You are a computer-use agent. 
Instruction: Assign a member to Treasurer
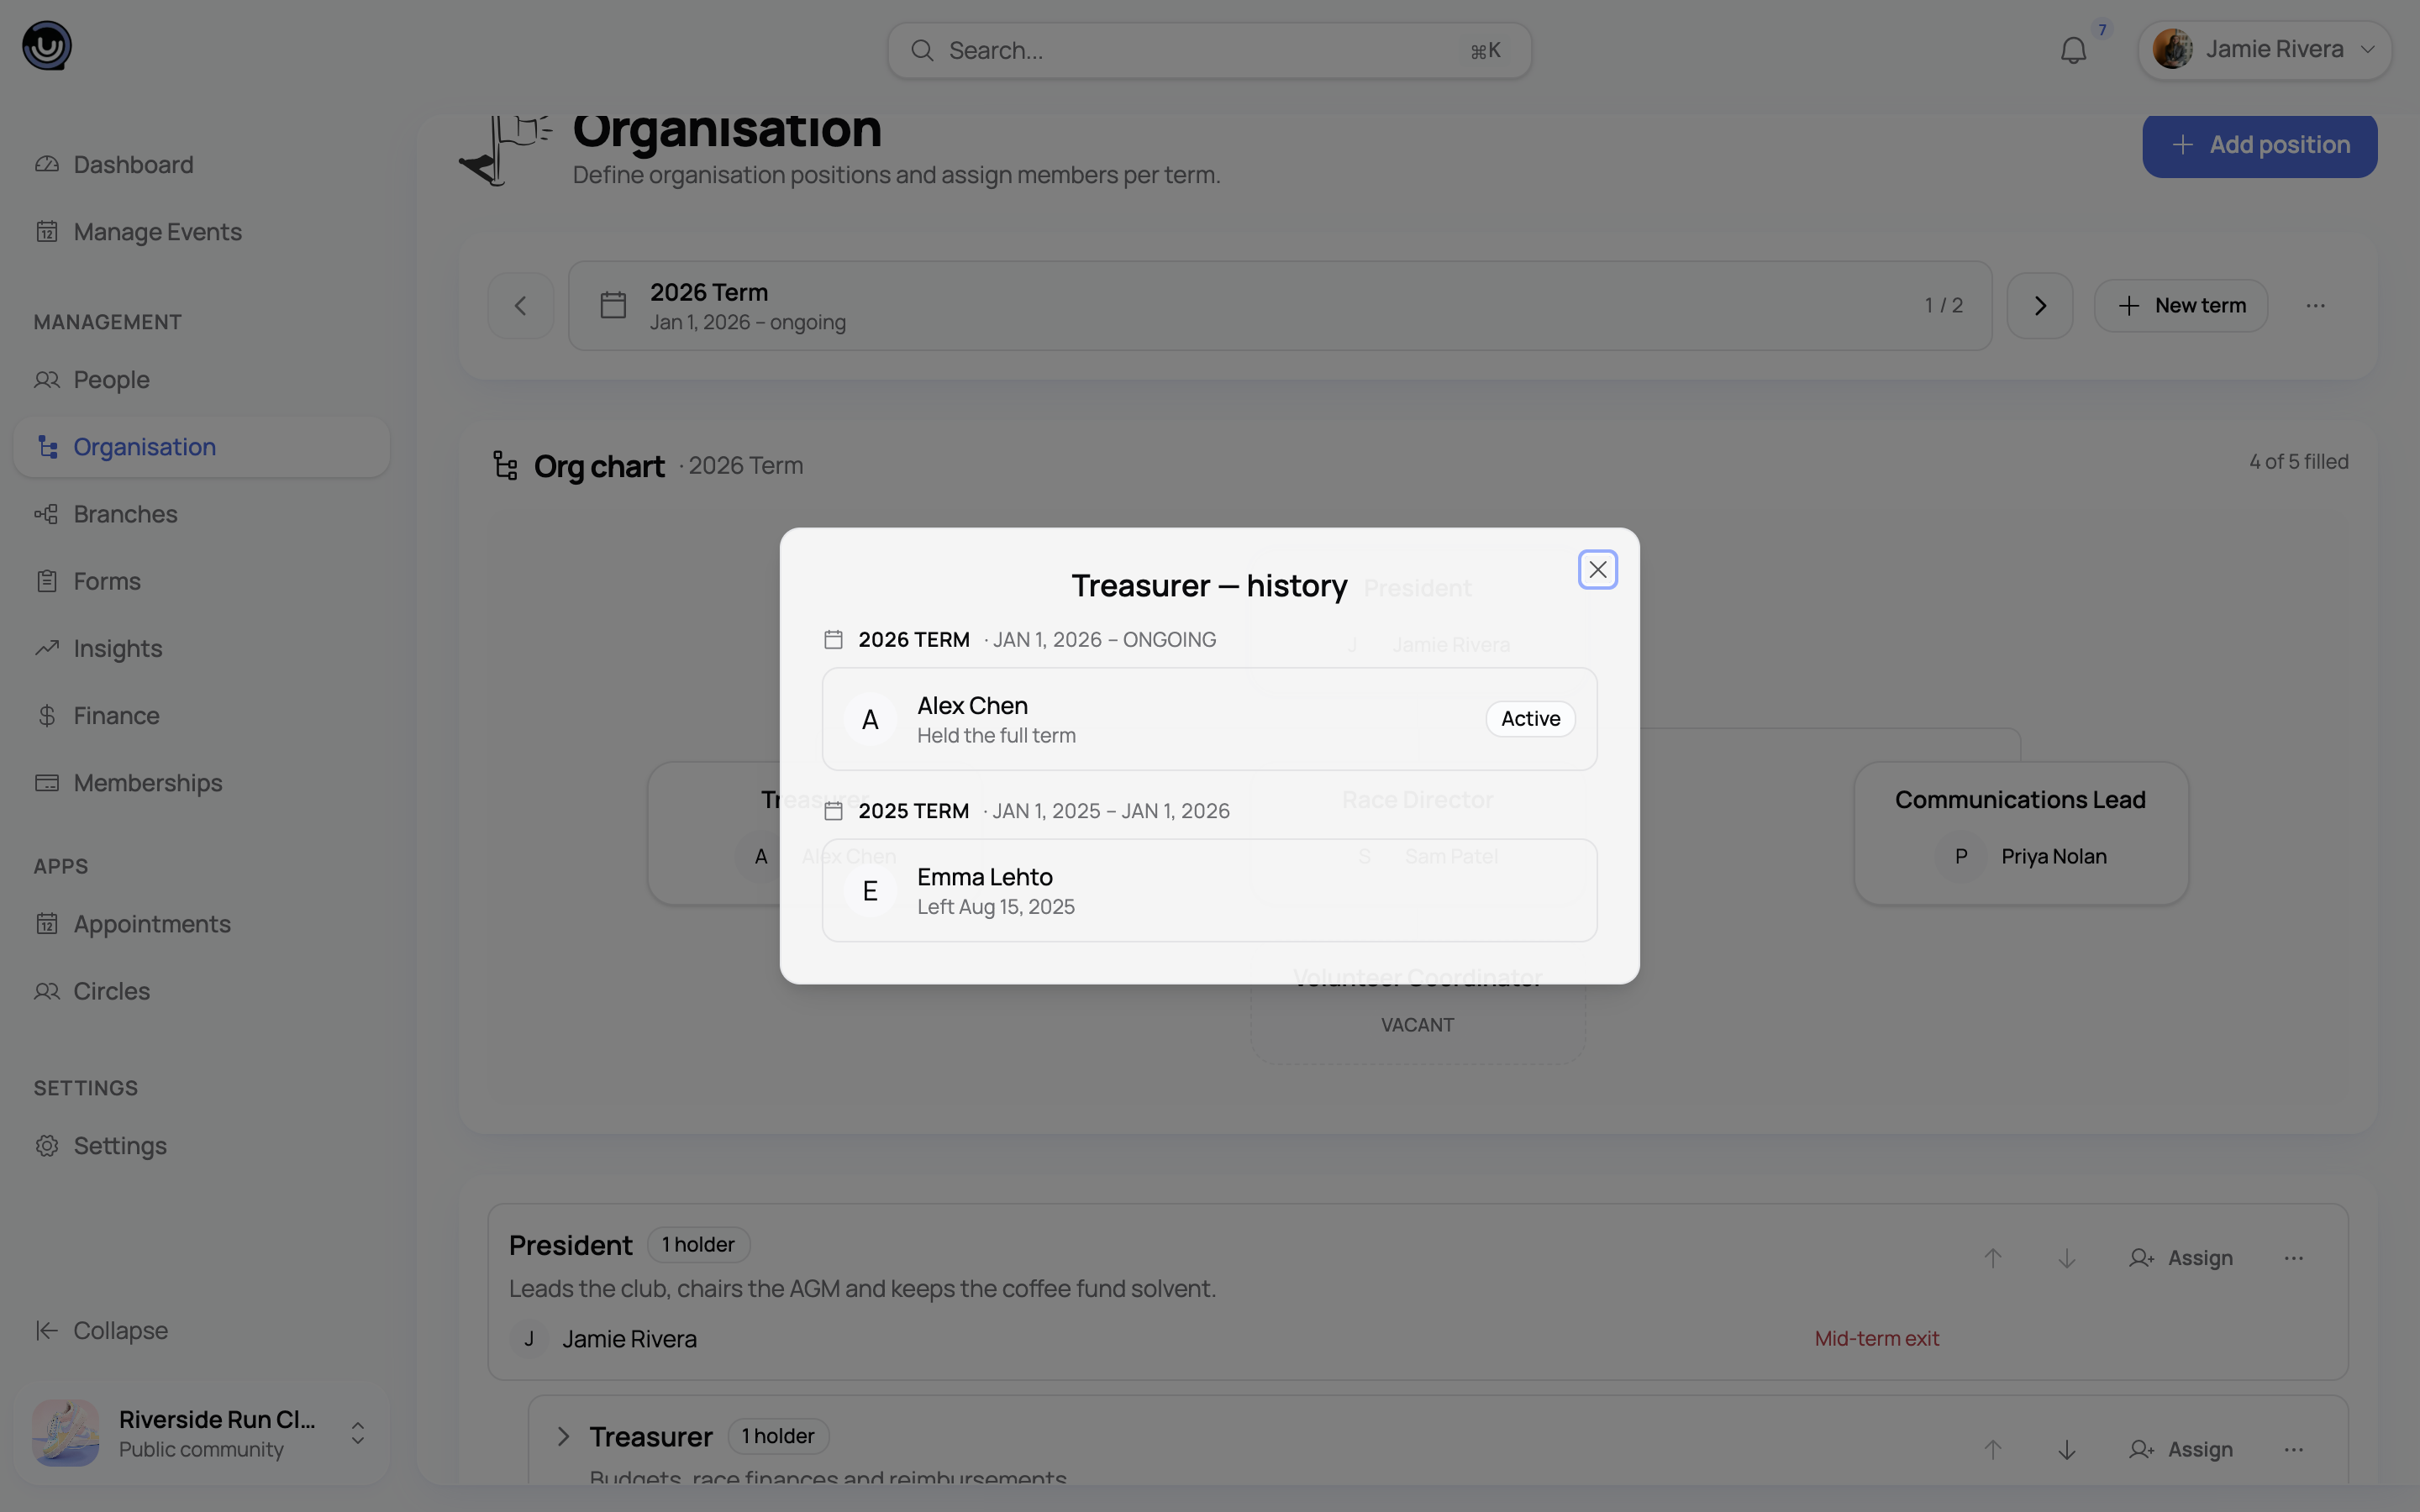[2181, 1450]
